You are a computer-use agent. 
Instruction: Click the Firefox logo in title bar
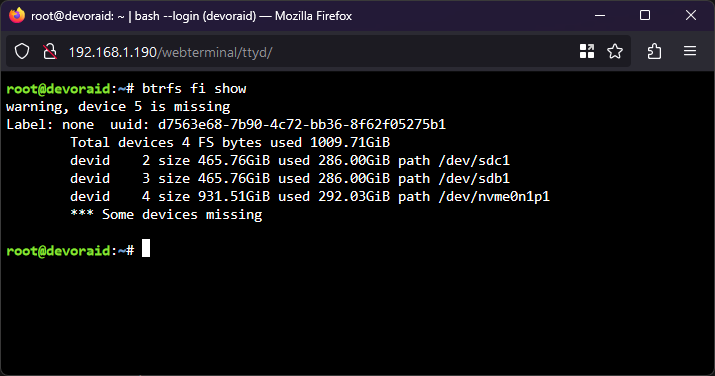click(x=17, y=15)
